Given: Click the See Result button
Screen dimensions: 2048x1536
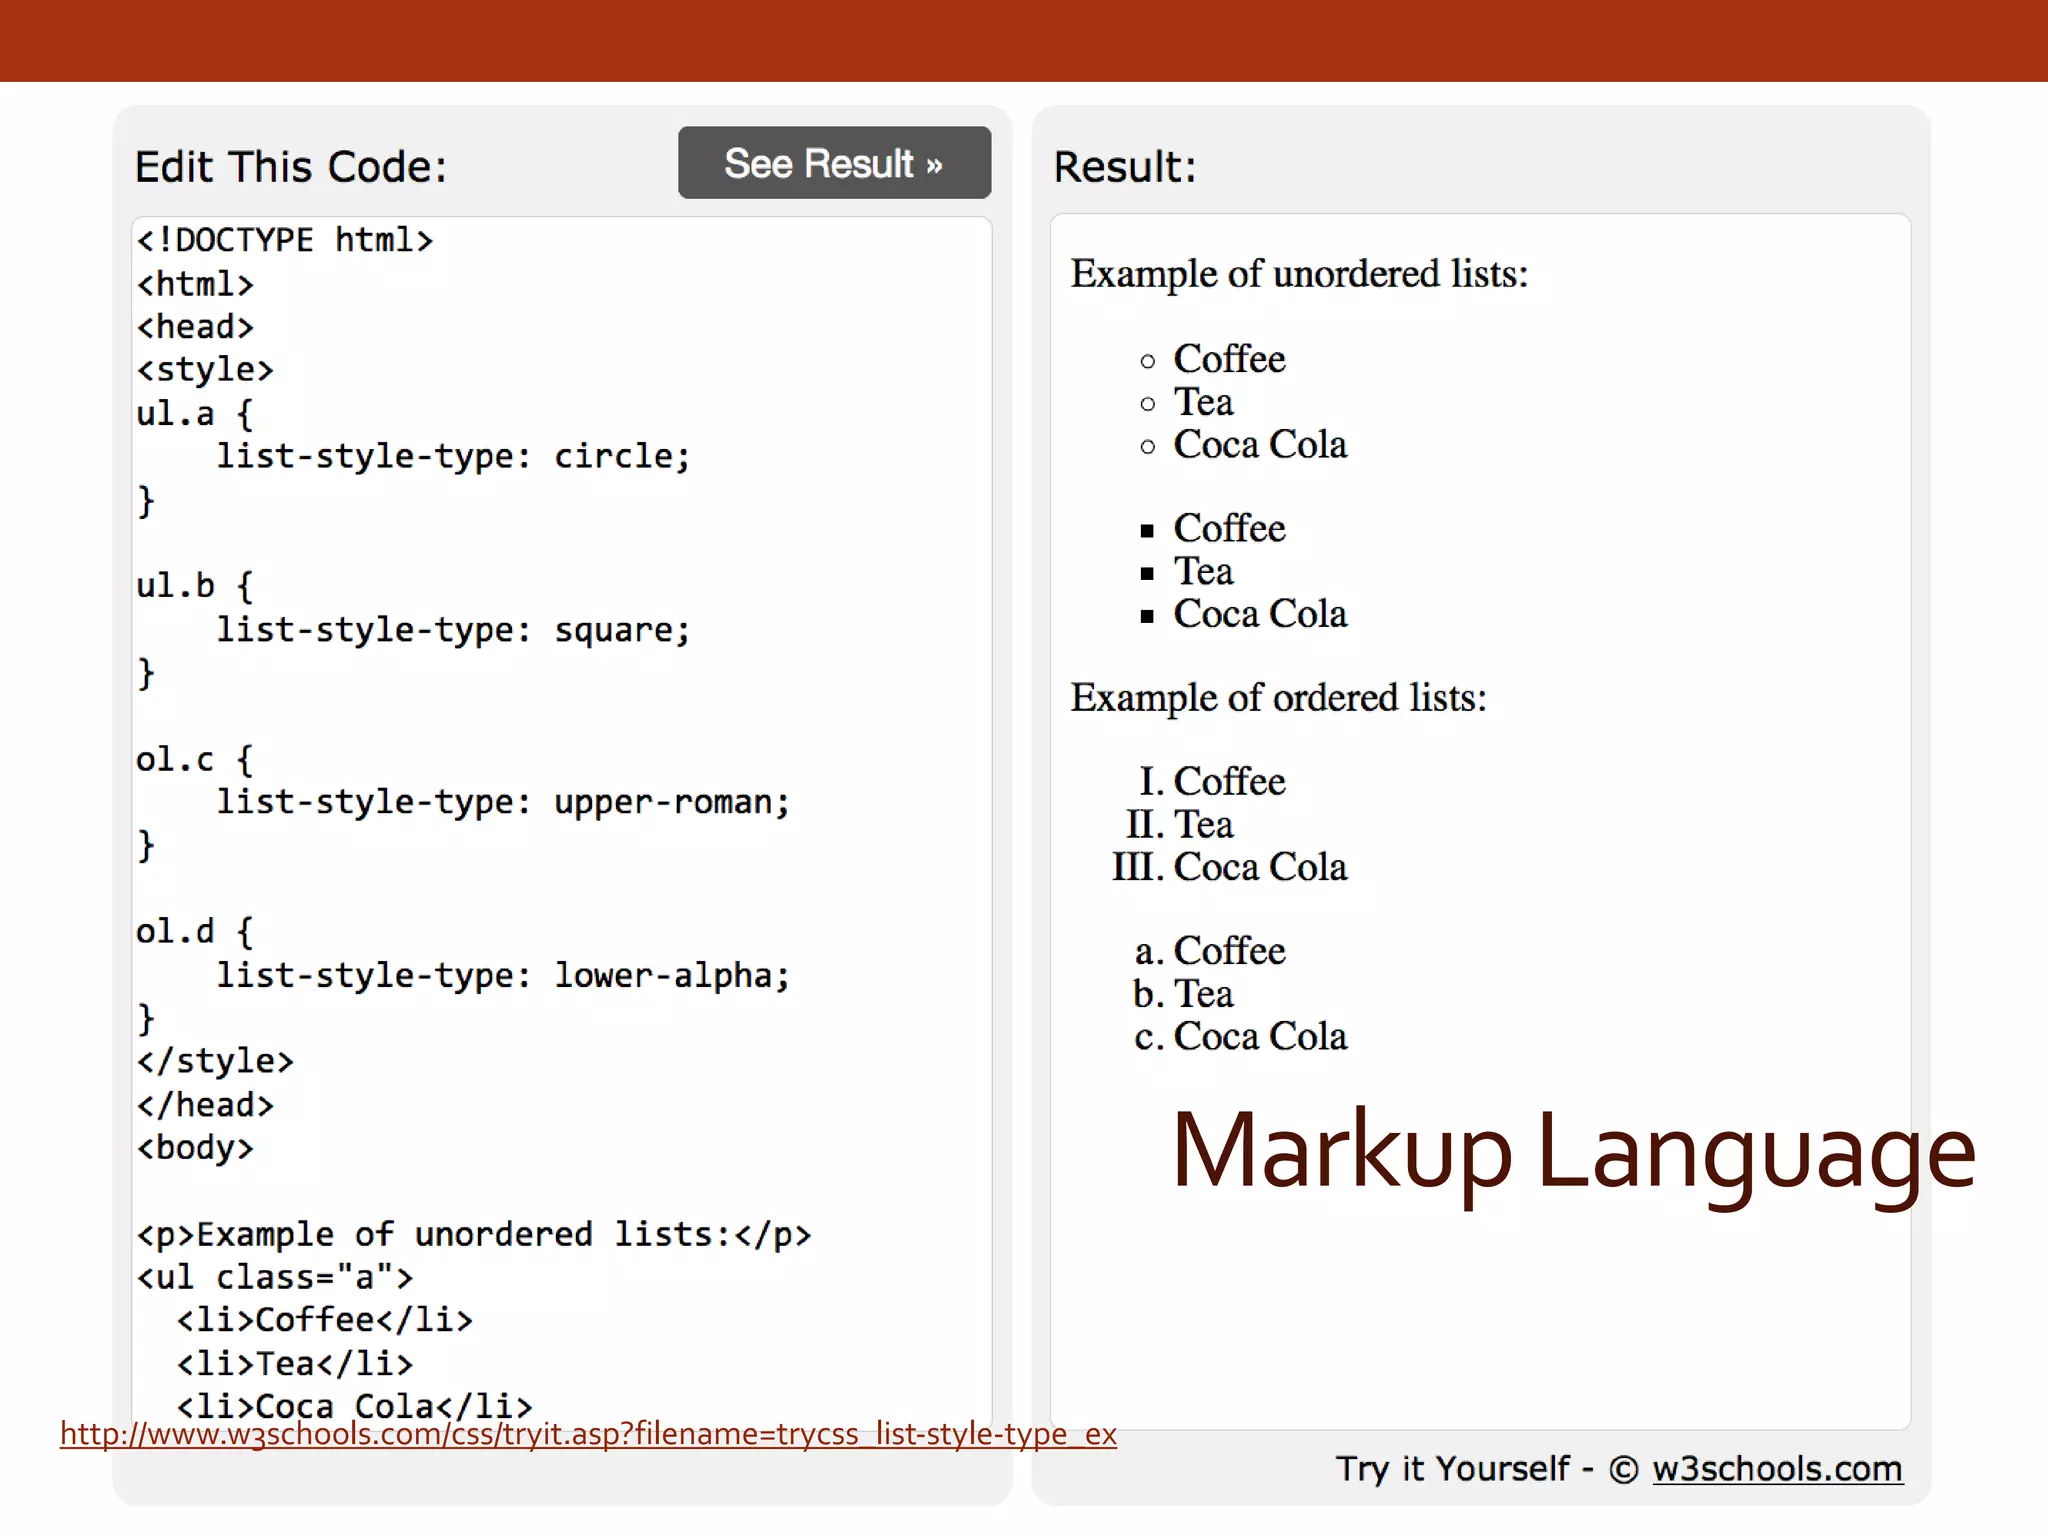Looking at the screenshot, I should tap(834, 163).
